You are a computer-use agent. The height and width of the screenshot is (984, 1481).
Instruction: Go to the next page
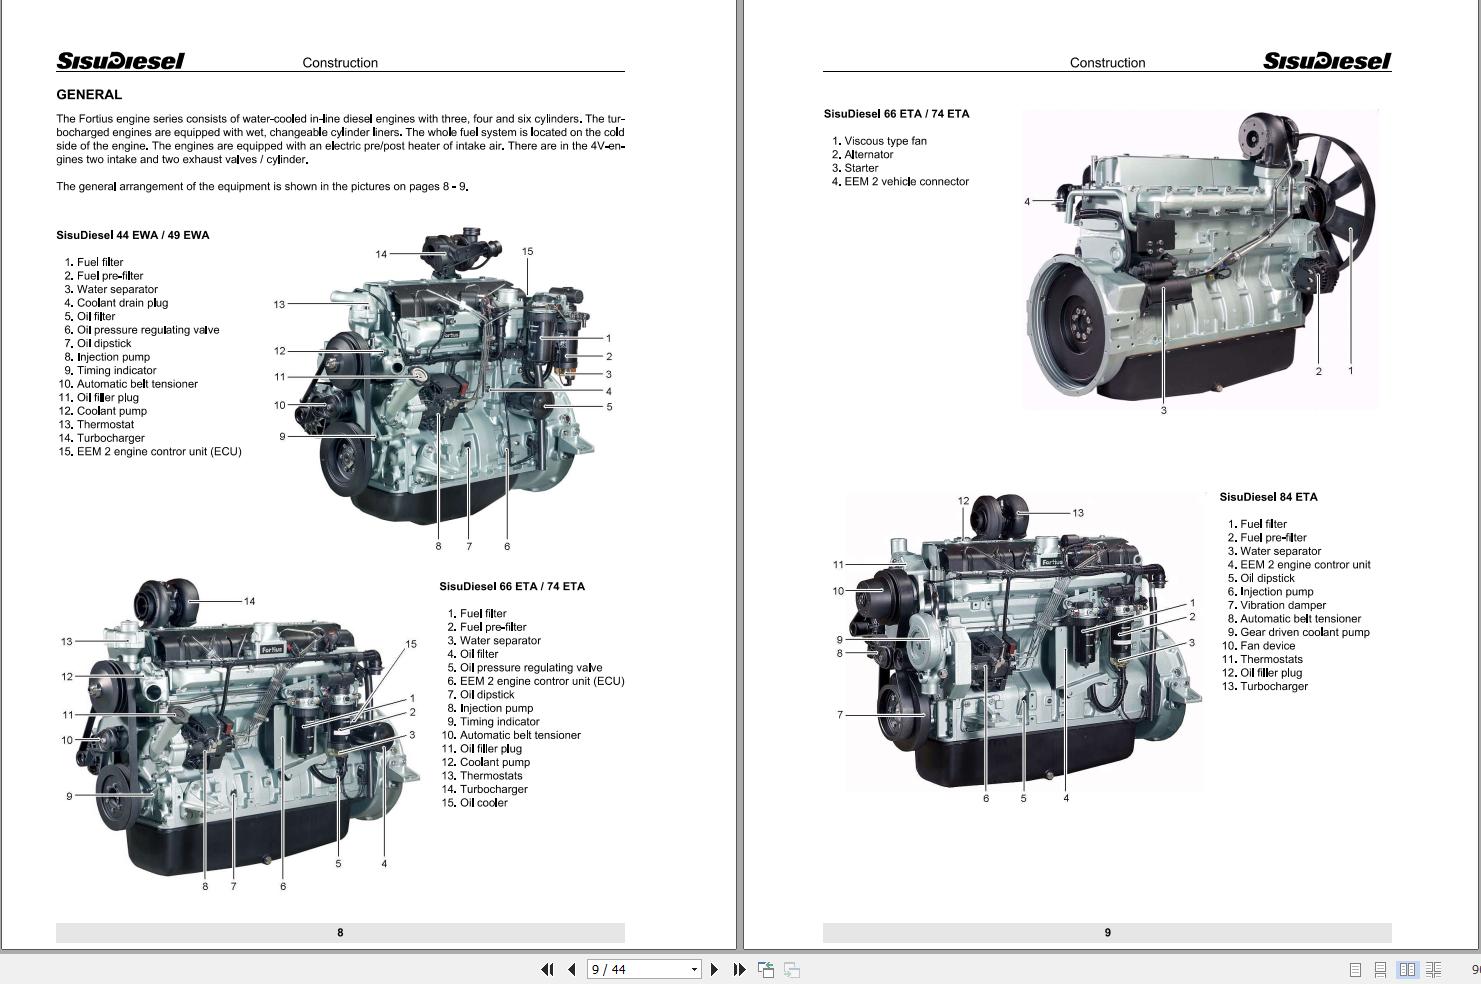(x=714, y=969)
